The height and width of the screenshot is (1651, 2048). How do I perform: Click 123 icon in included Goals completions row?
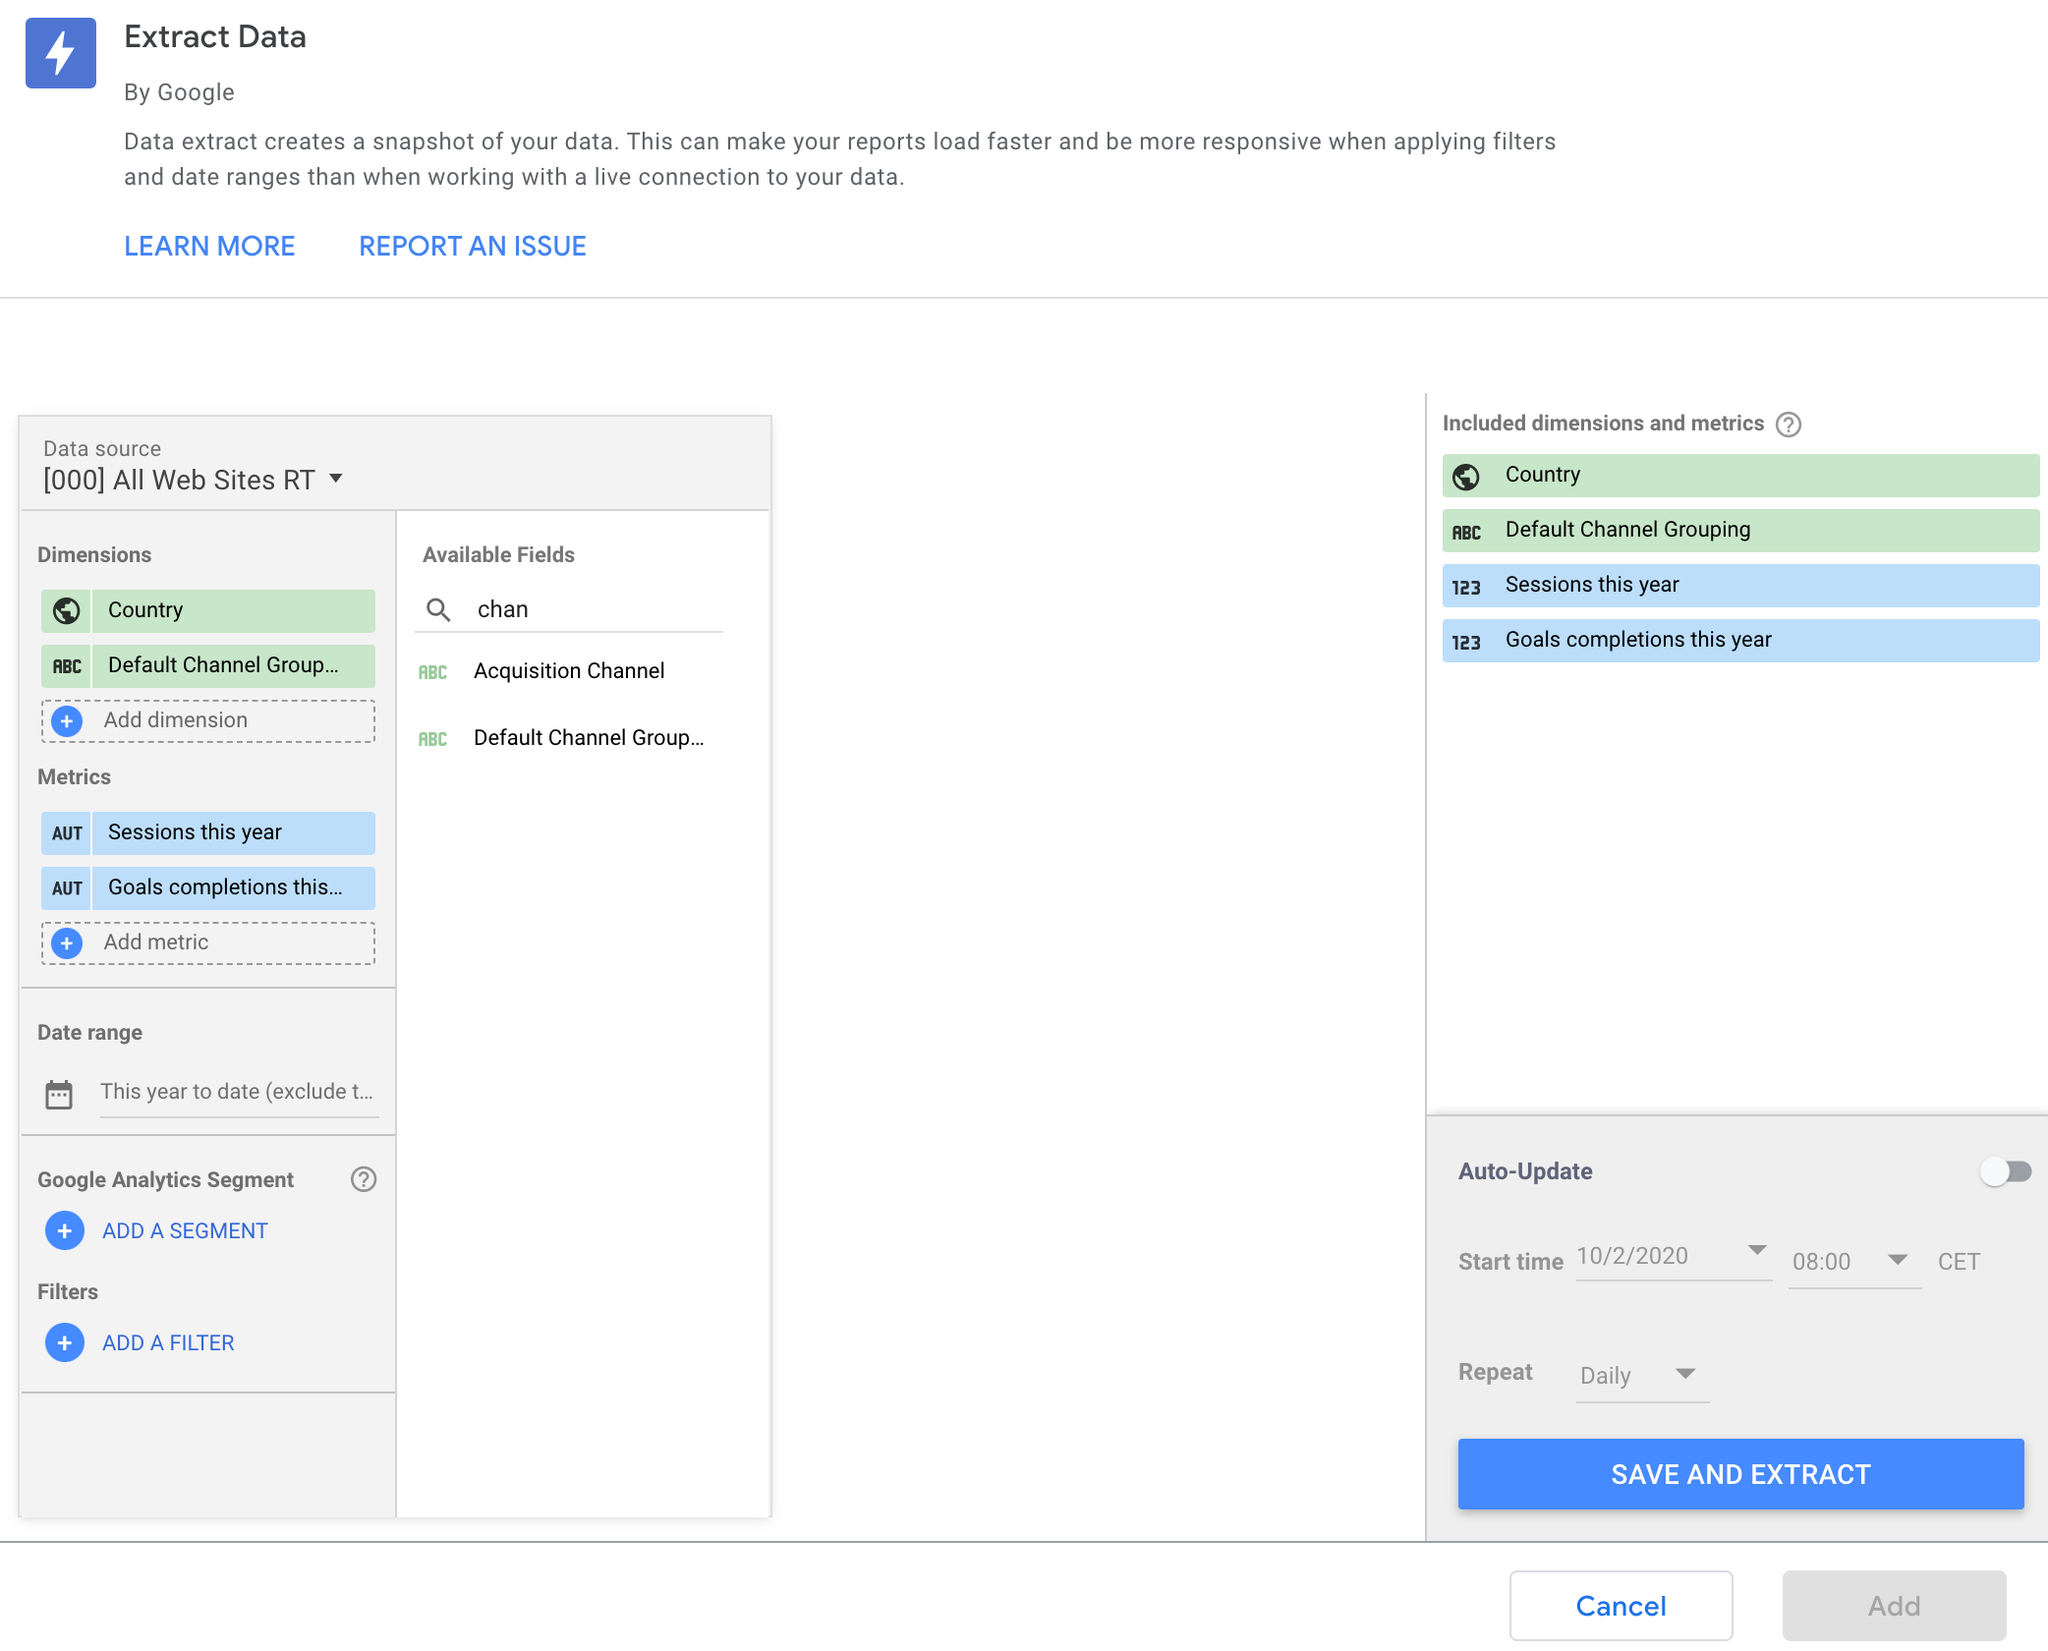(1466, 642)
